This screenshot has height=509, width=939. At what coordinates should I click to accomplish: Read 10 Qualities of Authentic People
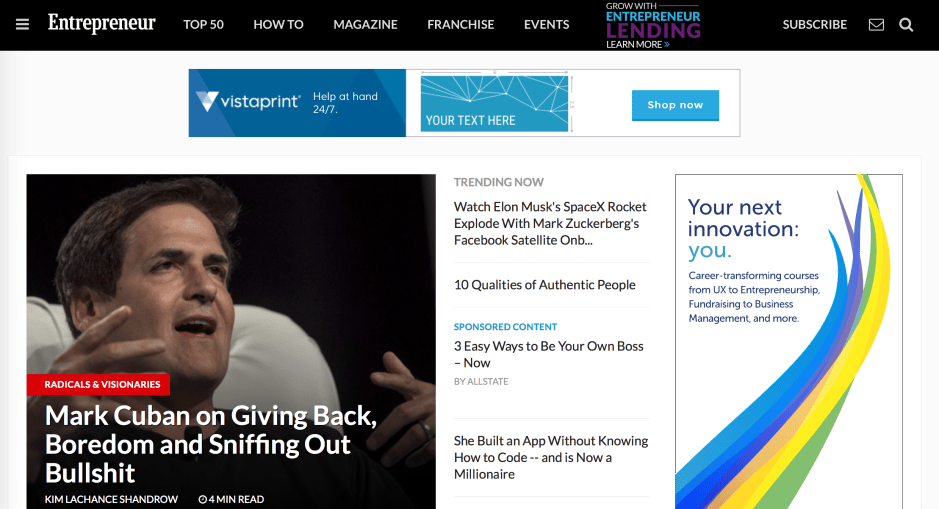coord(544,285)
